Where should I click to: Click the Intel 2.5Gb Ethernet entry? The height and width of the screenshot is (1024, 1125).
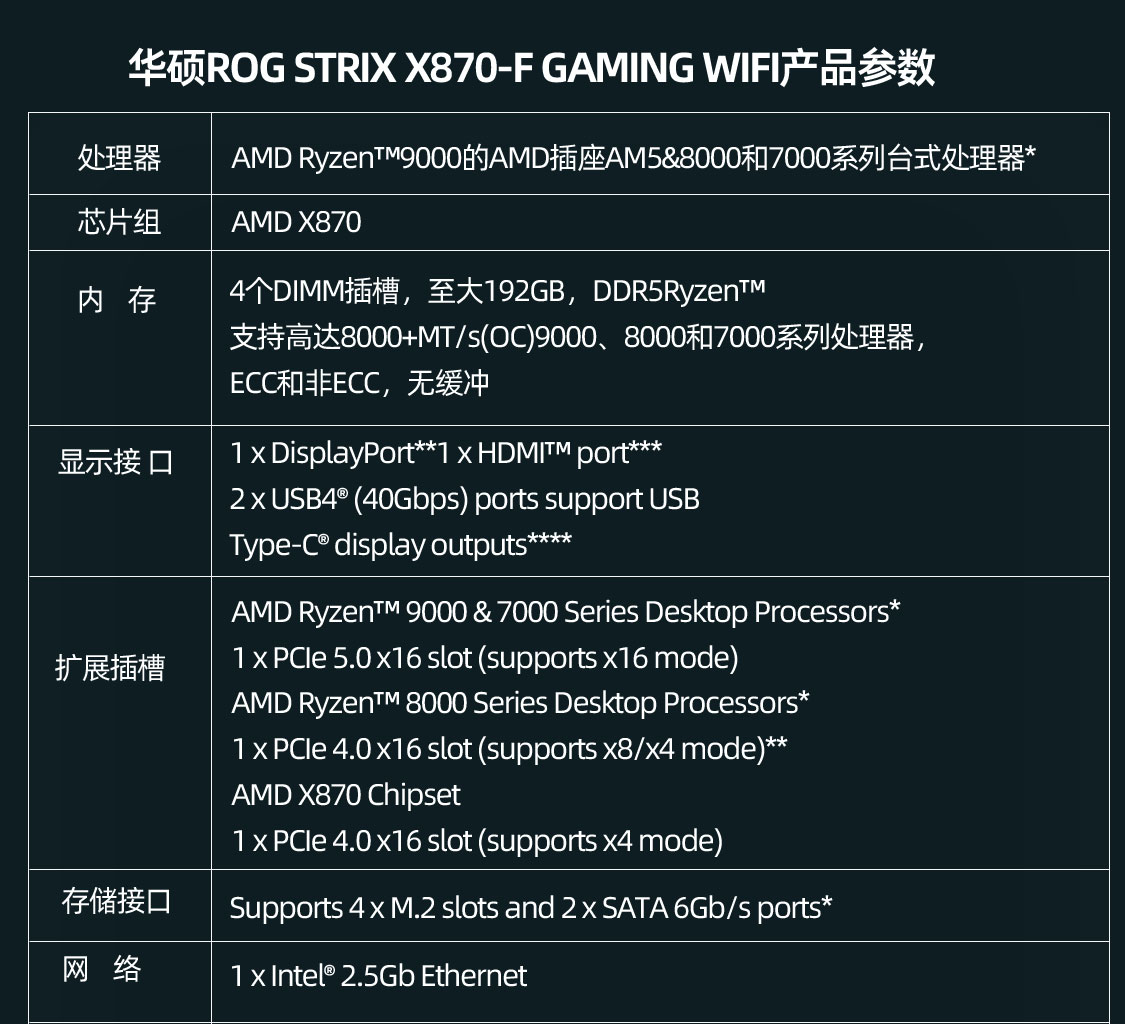coord(378,976)
